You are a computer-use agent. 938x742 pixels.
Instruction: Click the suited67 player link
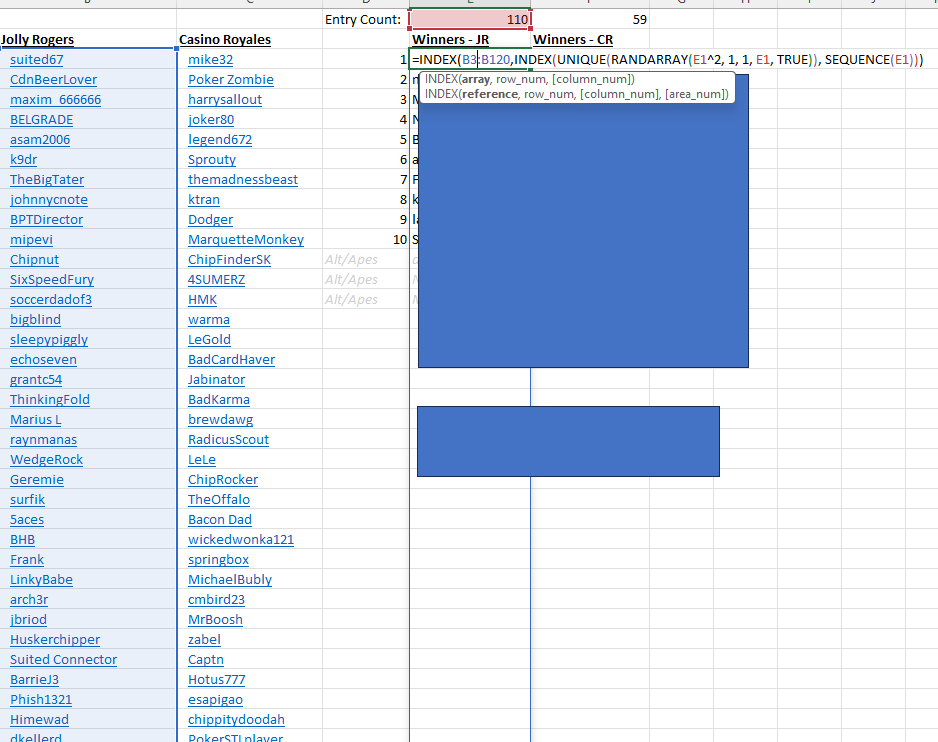pyautogui.click(x=37, y=60)
